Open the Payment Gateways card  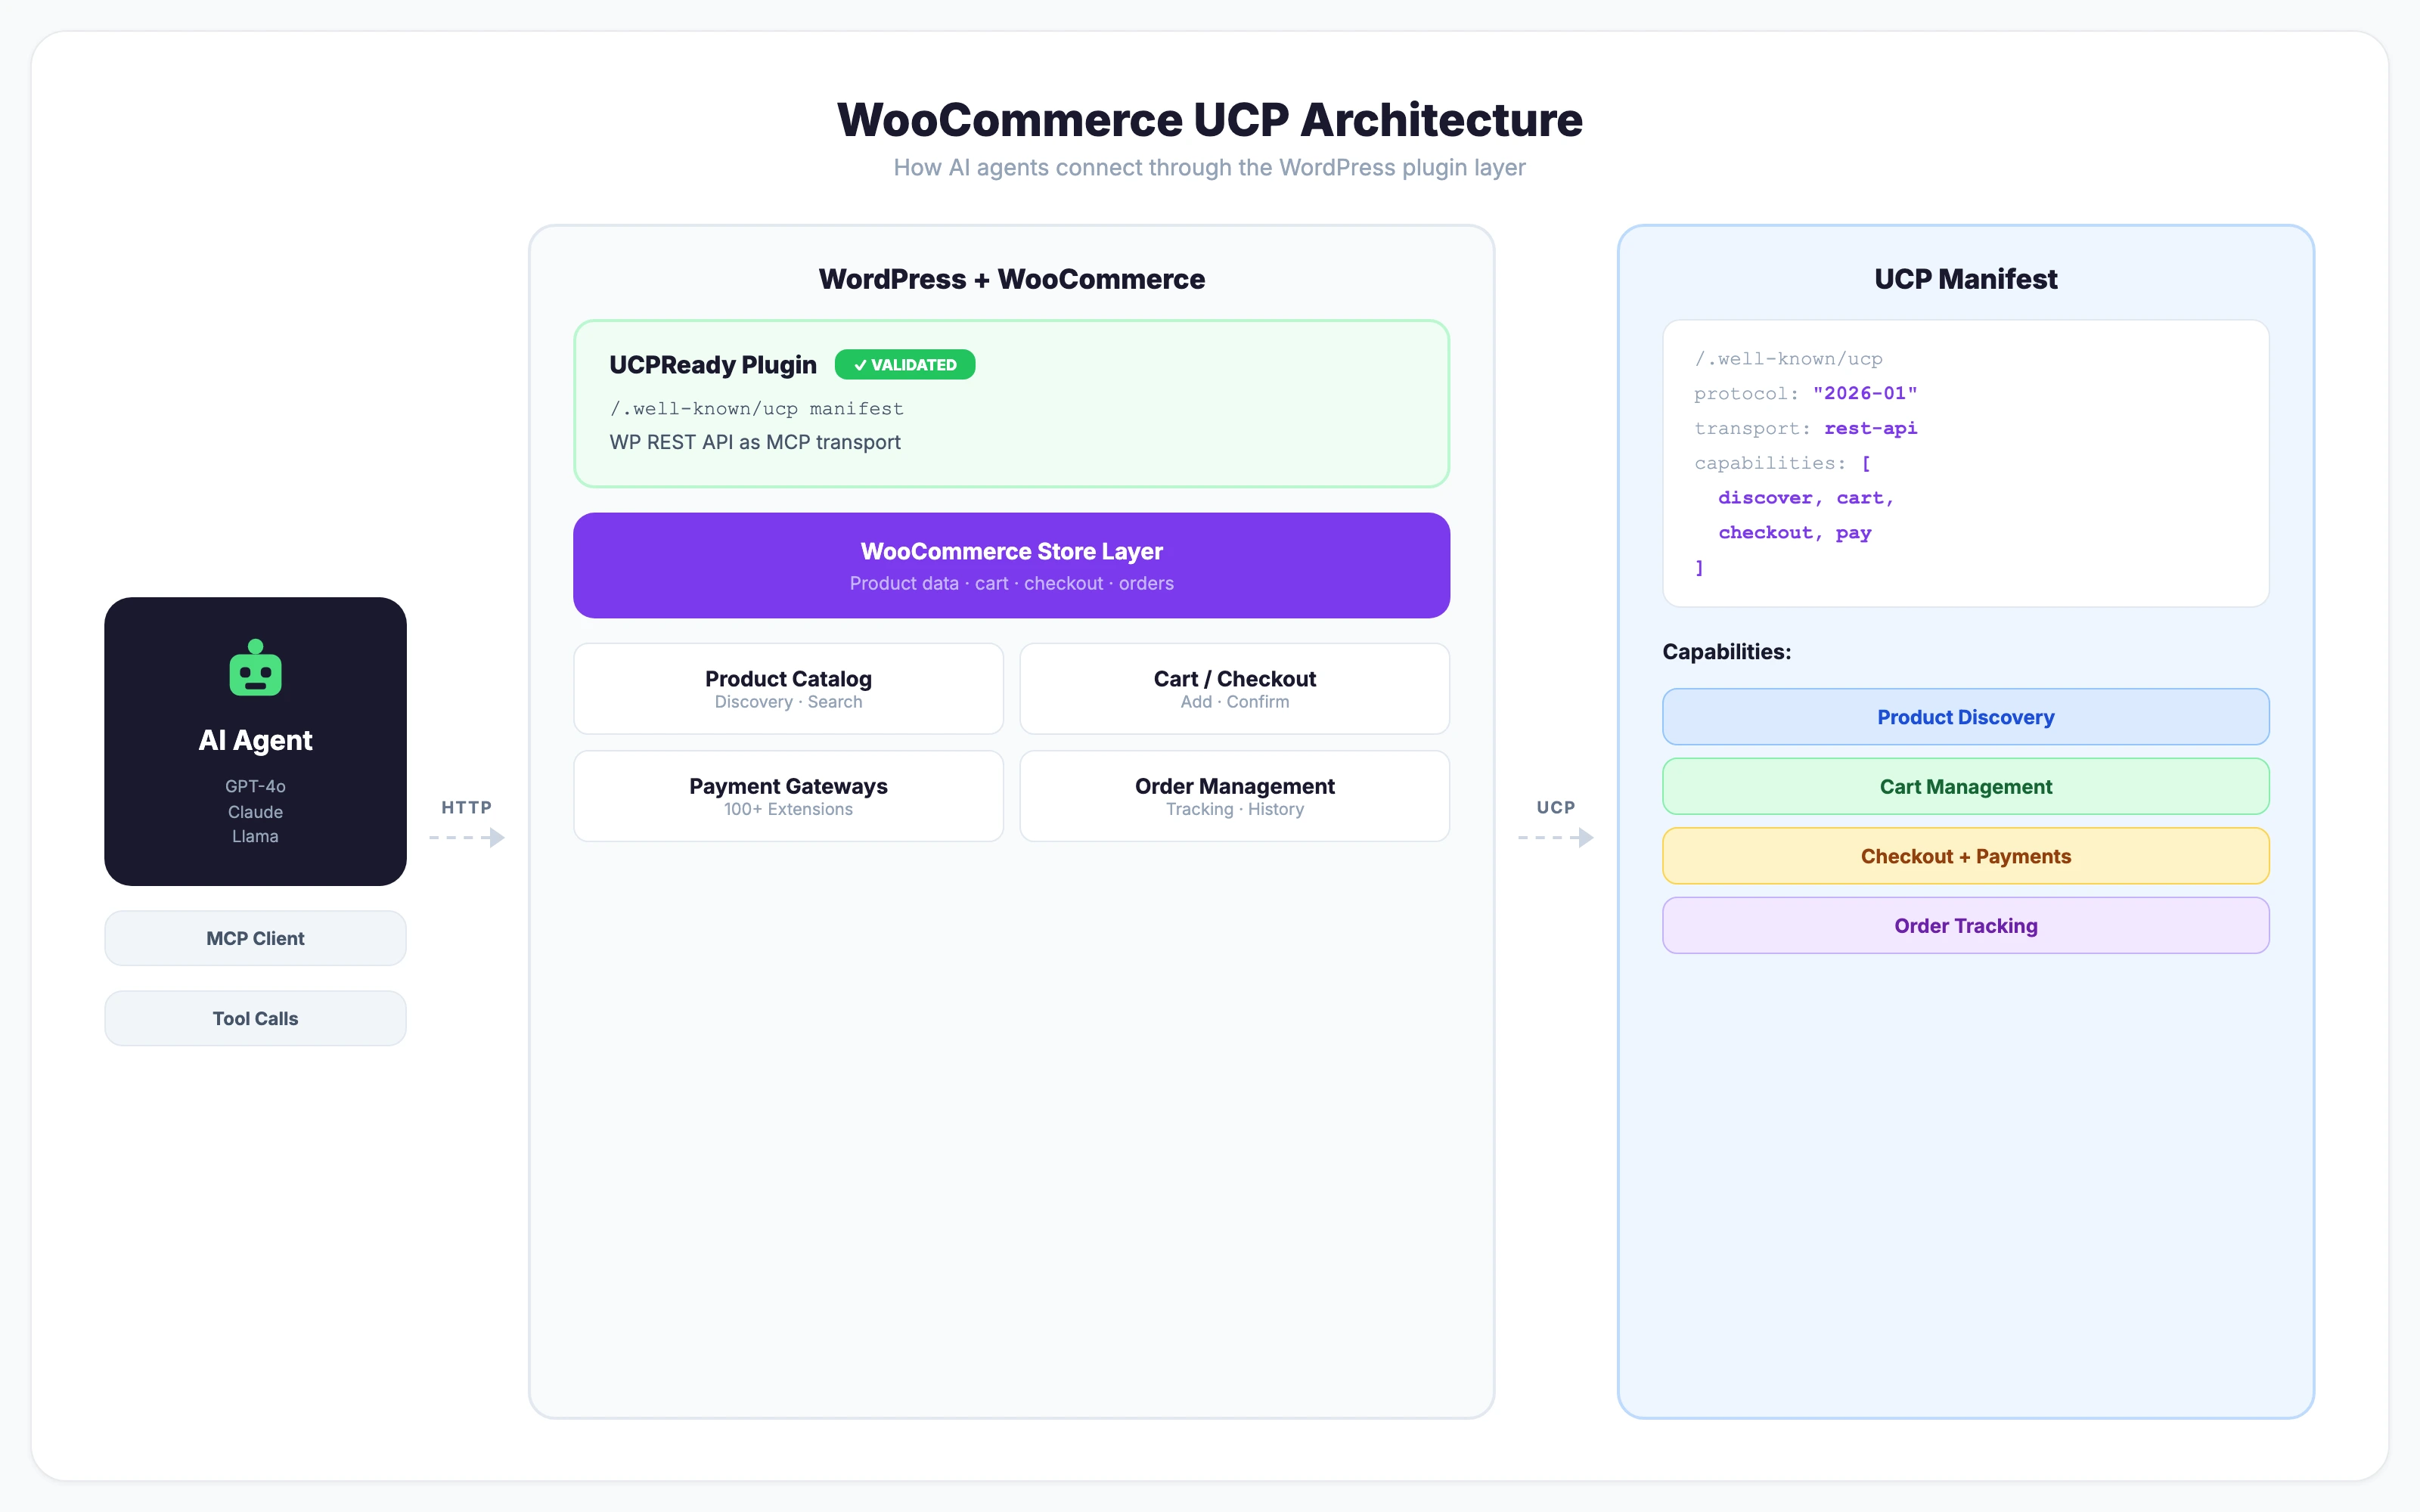pyautogui.click(x=788, y=796)
